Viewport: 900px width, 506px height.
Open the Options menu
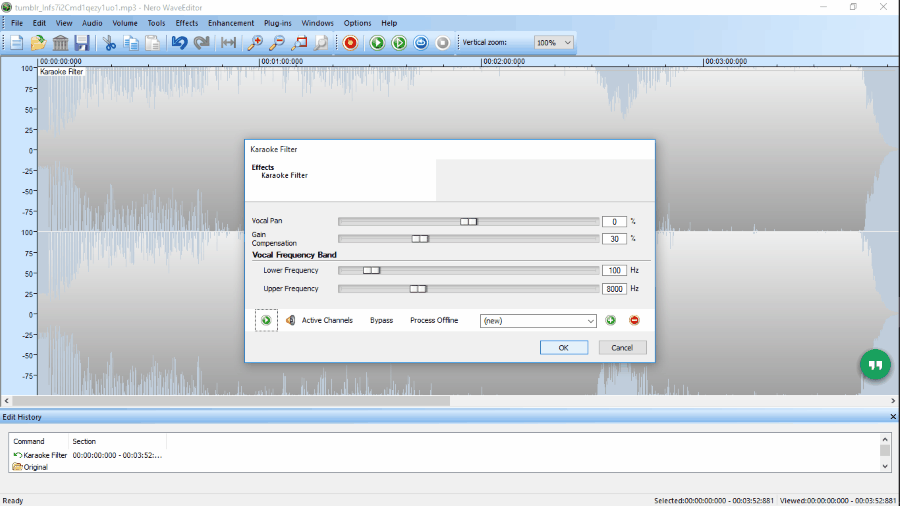tap(358, 23)
